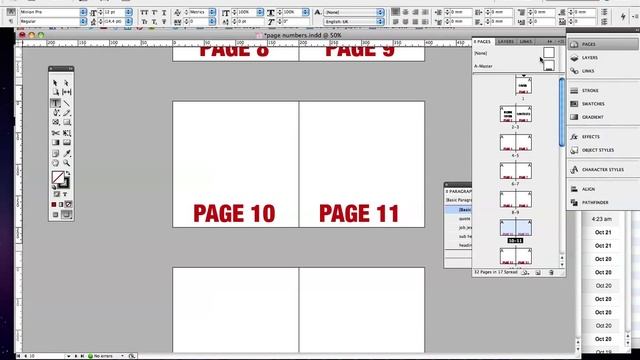Select the Selection tool arrow
640x360 pixels.
pyautogui.click(x=56, y=83)
